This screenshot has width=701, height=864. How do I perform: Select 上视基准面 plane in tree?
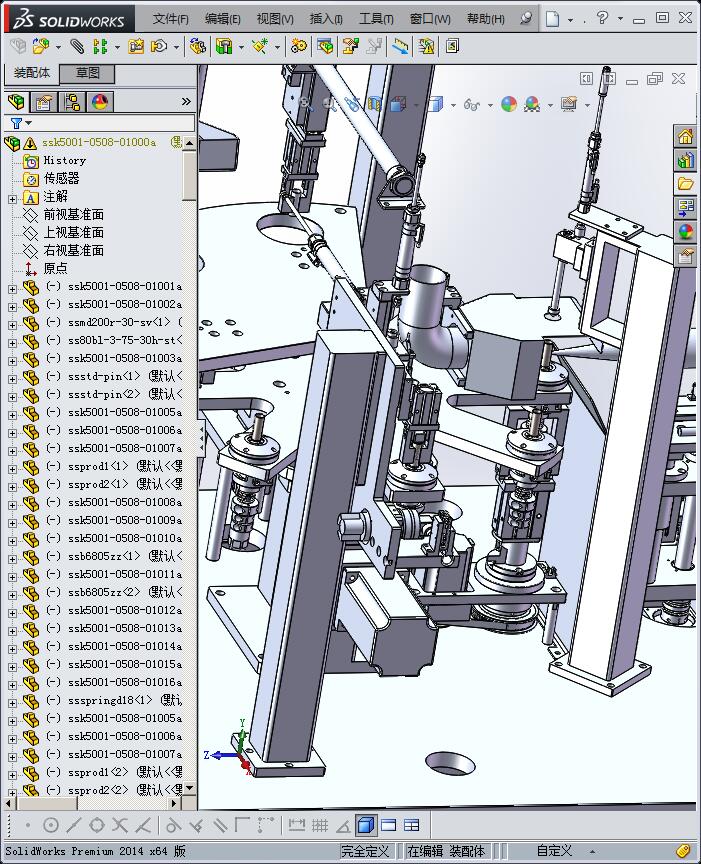click(x=63, y=233)
